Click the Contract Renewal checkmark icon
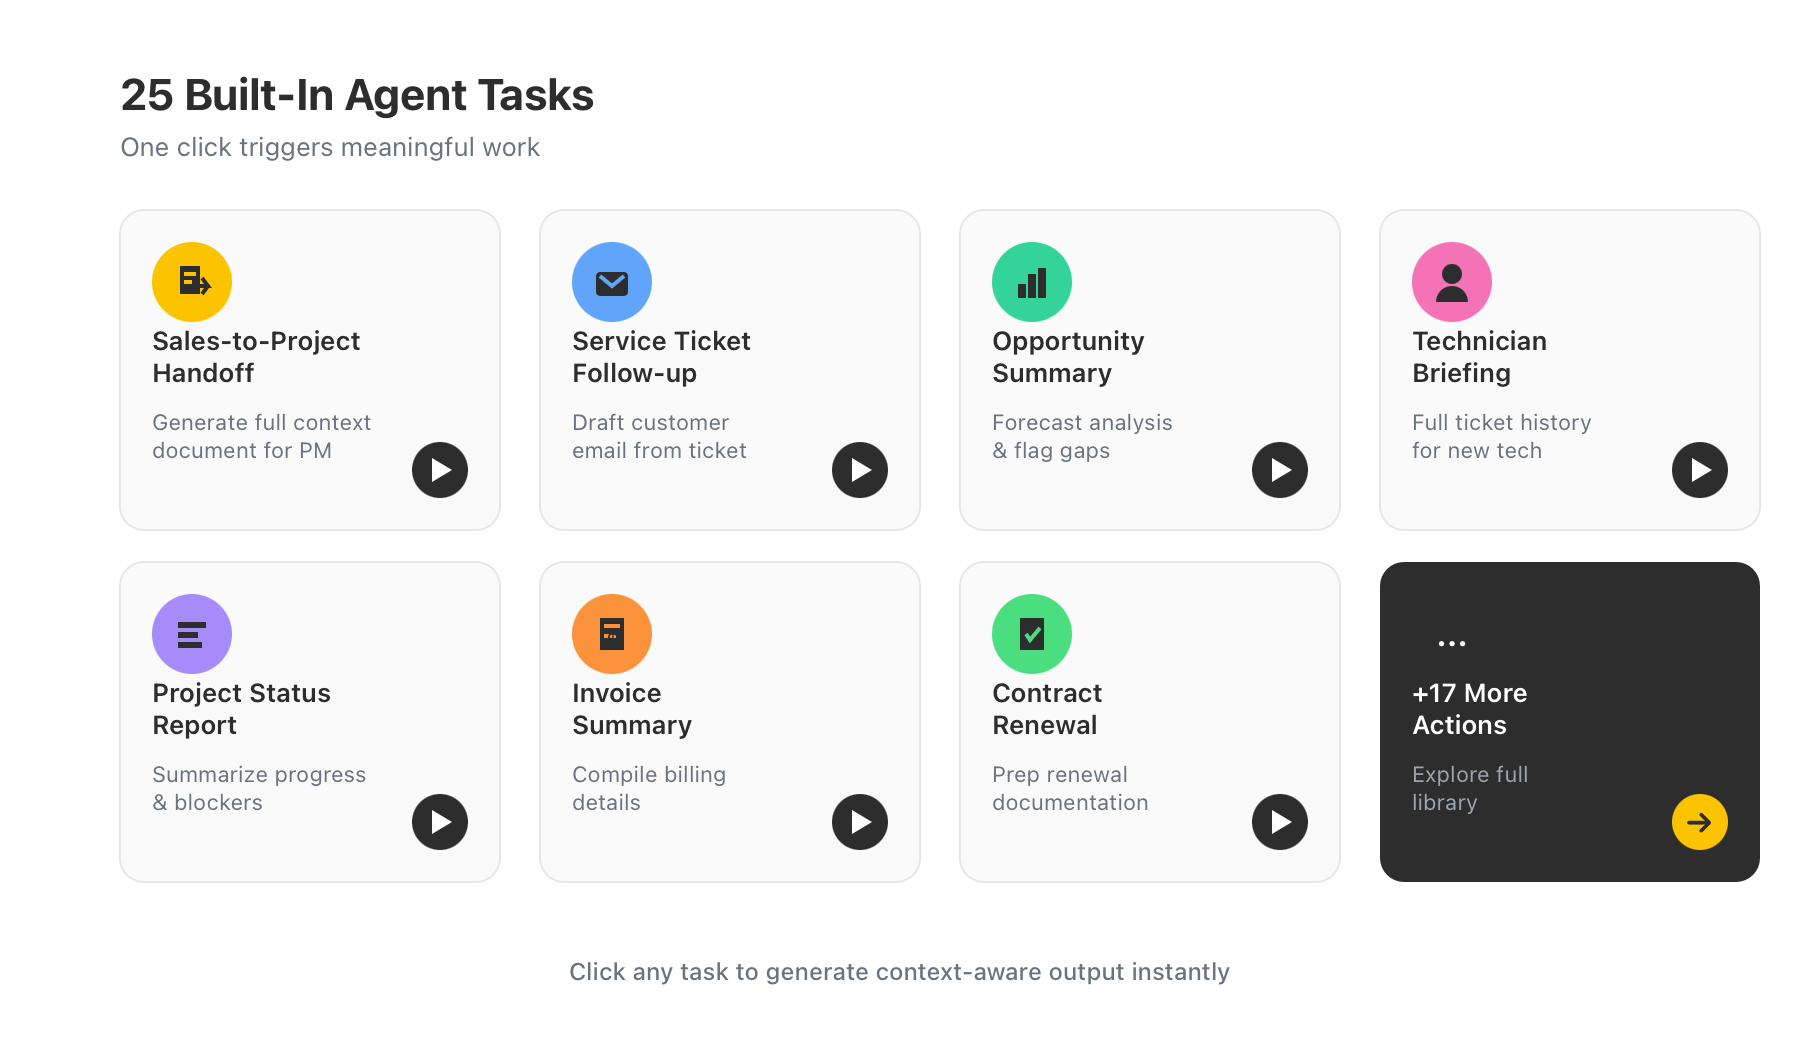The height and width of the screenshot is (1040, 1800). click(x=1031, y=633)
